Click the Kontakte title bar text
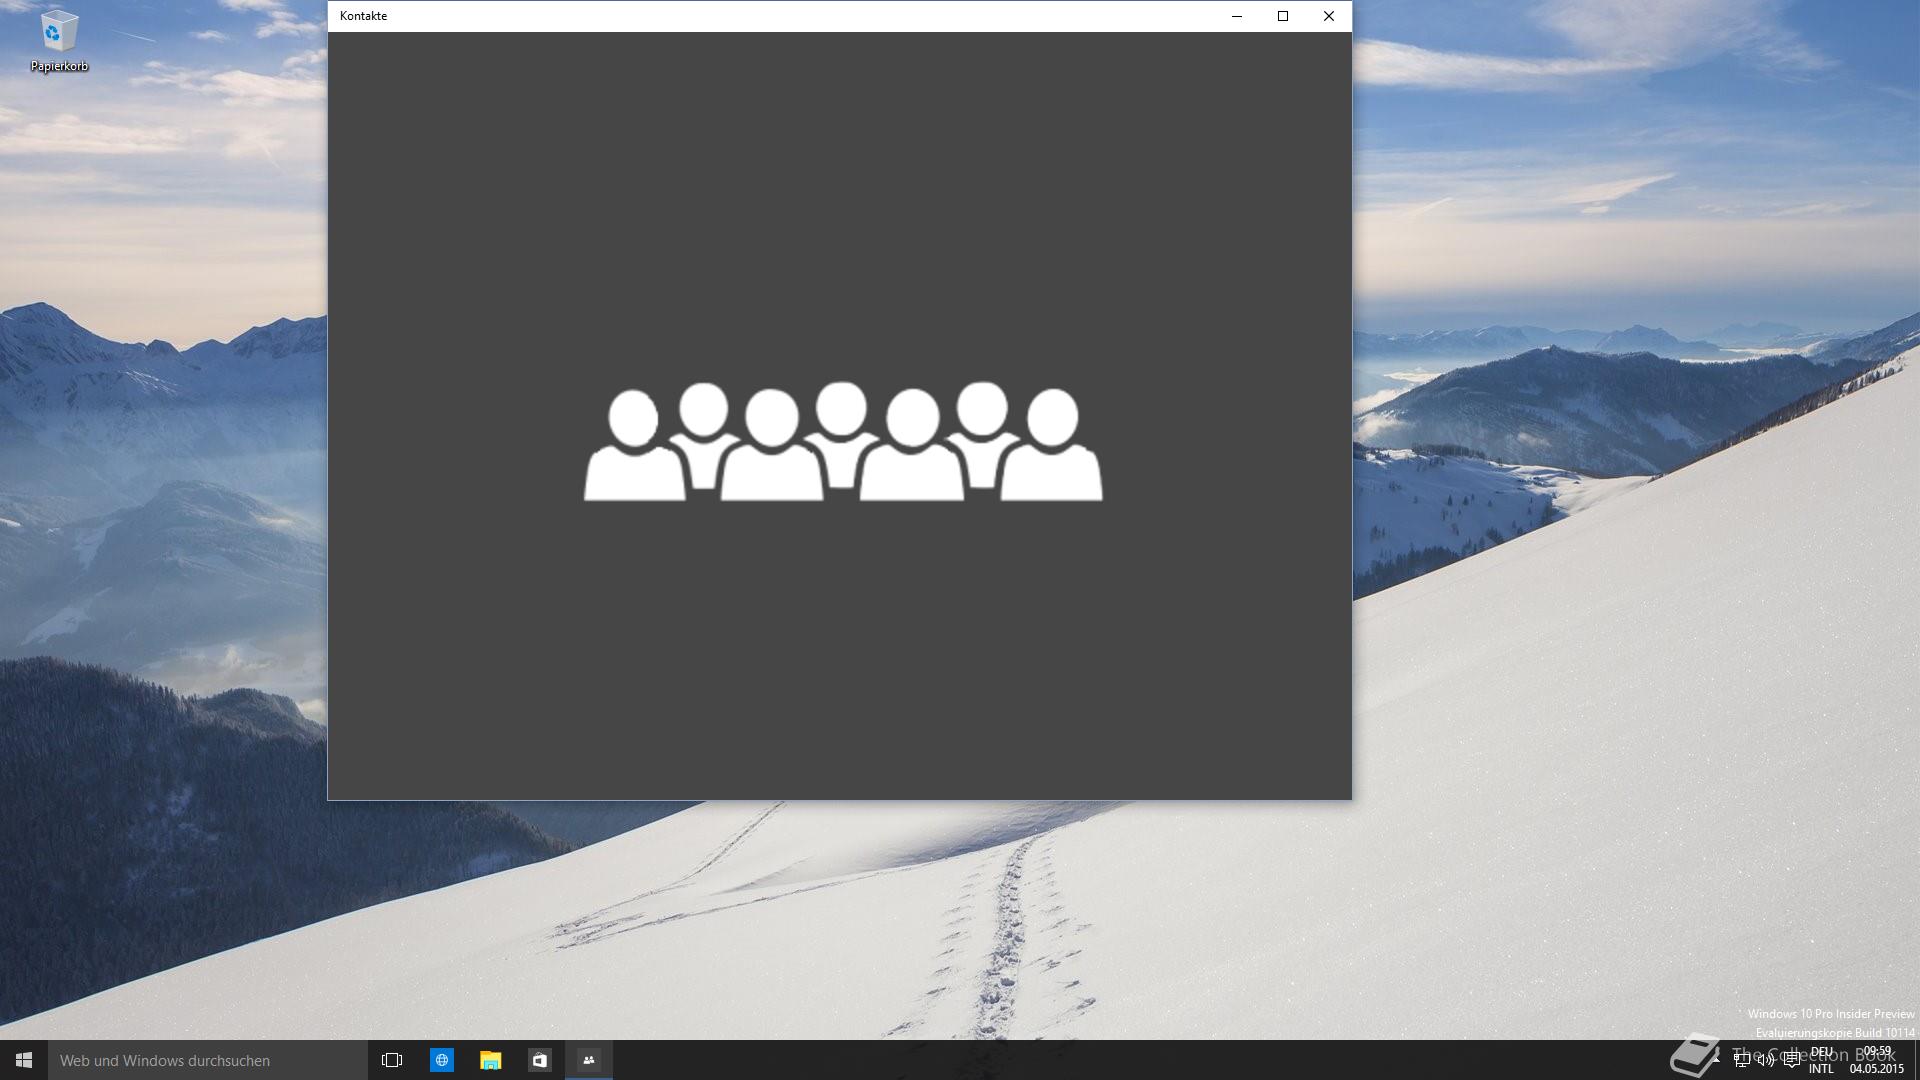This screenshot has height=1080, width=1920. [363, 16]
